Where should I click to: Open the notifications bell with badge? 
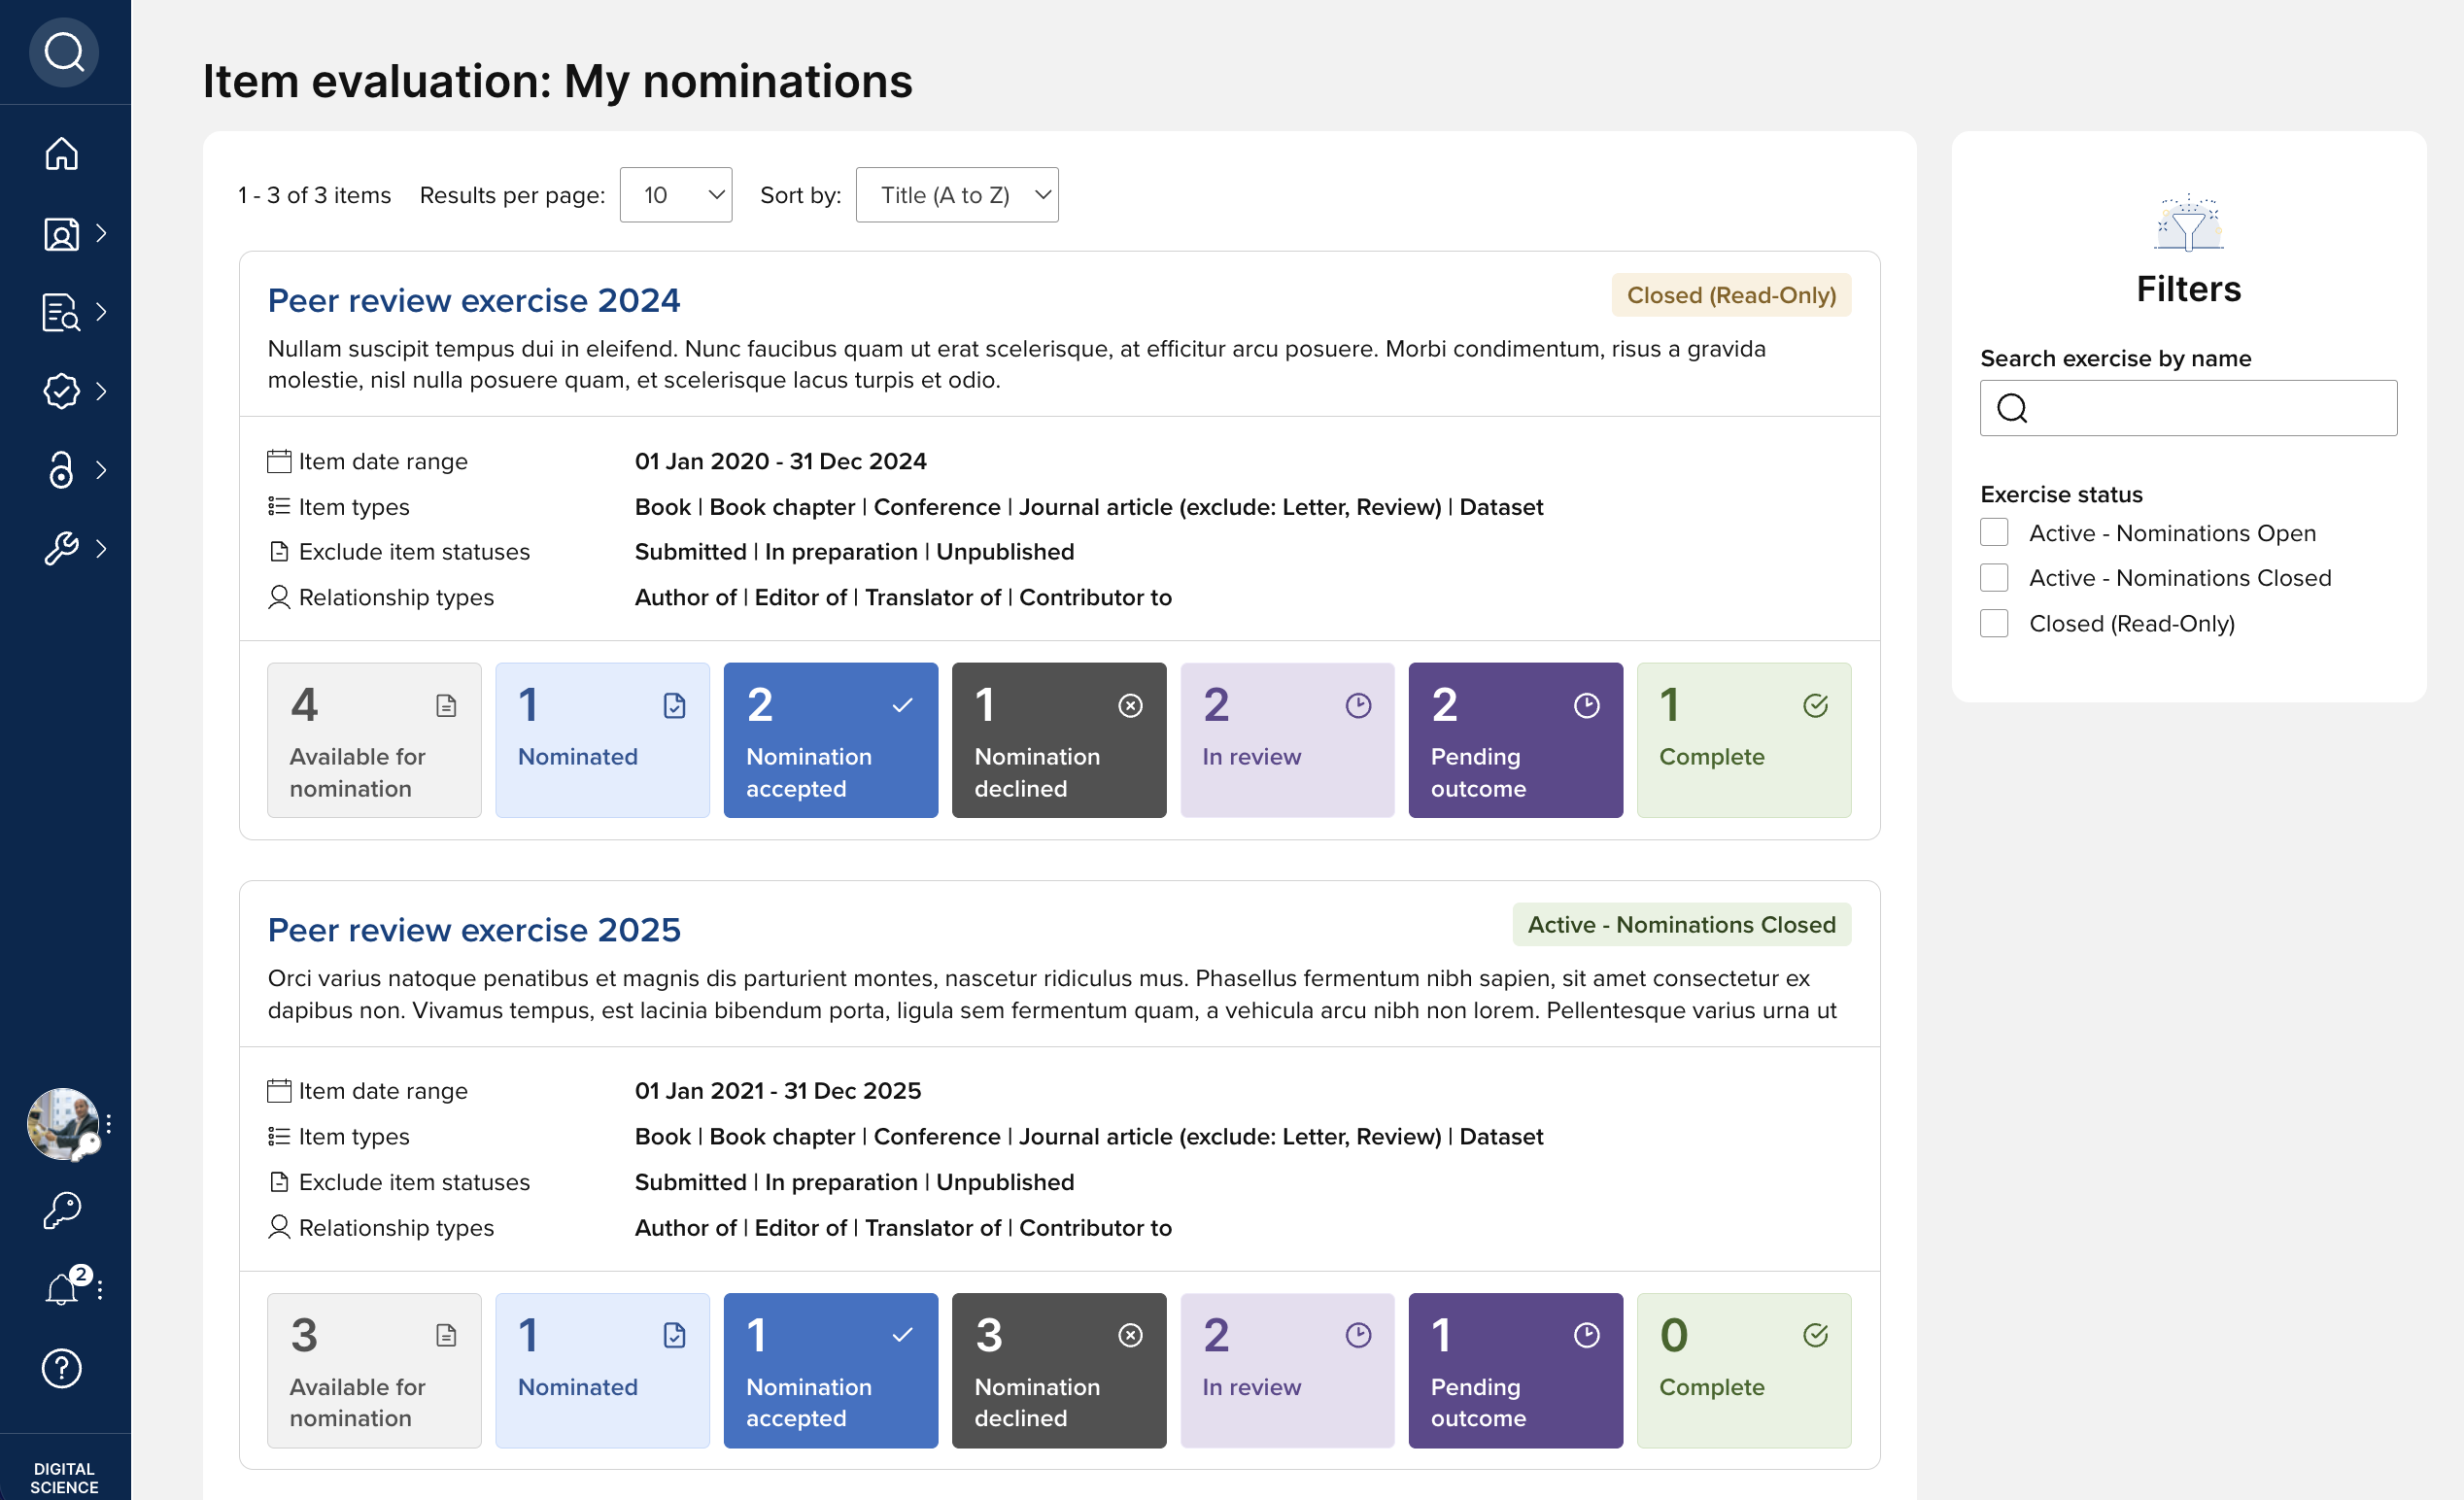point(62,1289)
